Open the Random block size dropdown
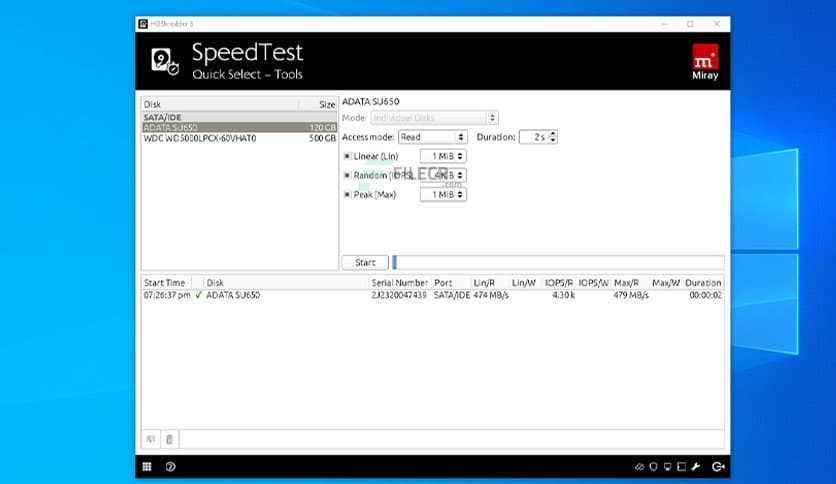This screenshot has width=836, height=484. tap(443, 175)
